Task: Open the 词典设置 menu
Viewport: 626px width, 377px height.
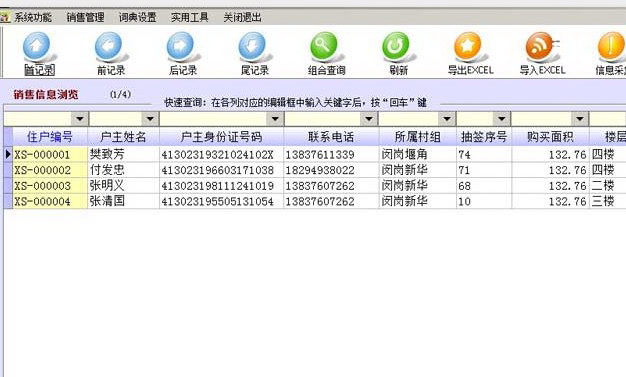Action: click(137, 17)
